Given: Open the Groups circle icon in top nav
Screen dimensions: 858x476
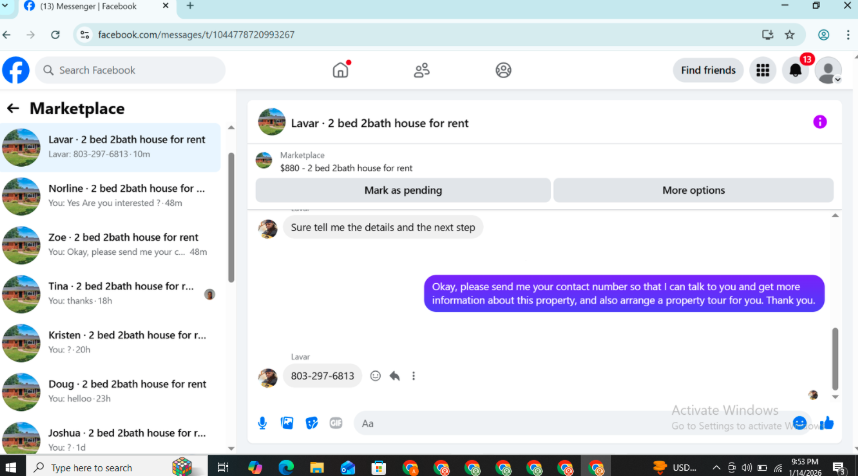Looking at the screenshot, I should pyautogui.click(x=503, y=70).
